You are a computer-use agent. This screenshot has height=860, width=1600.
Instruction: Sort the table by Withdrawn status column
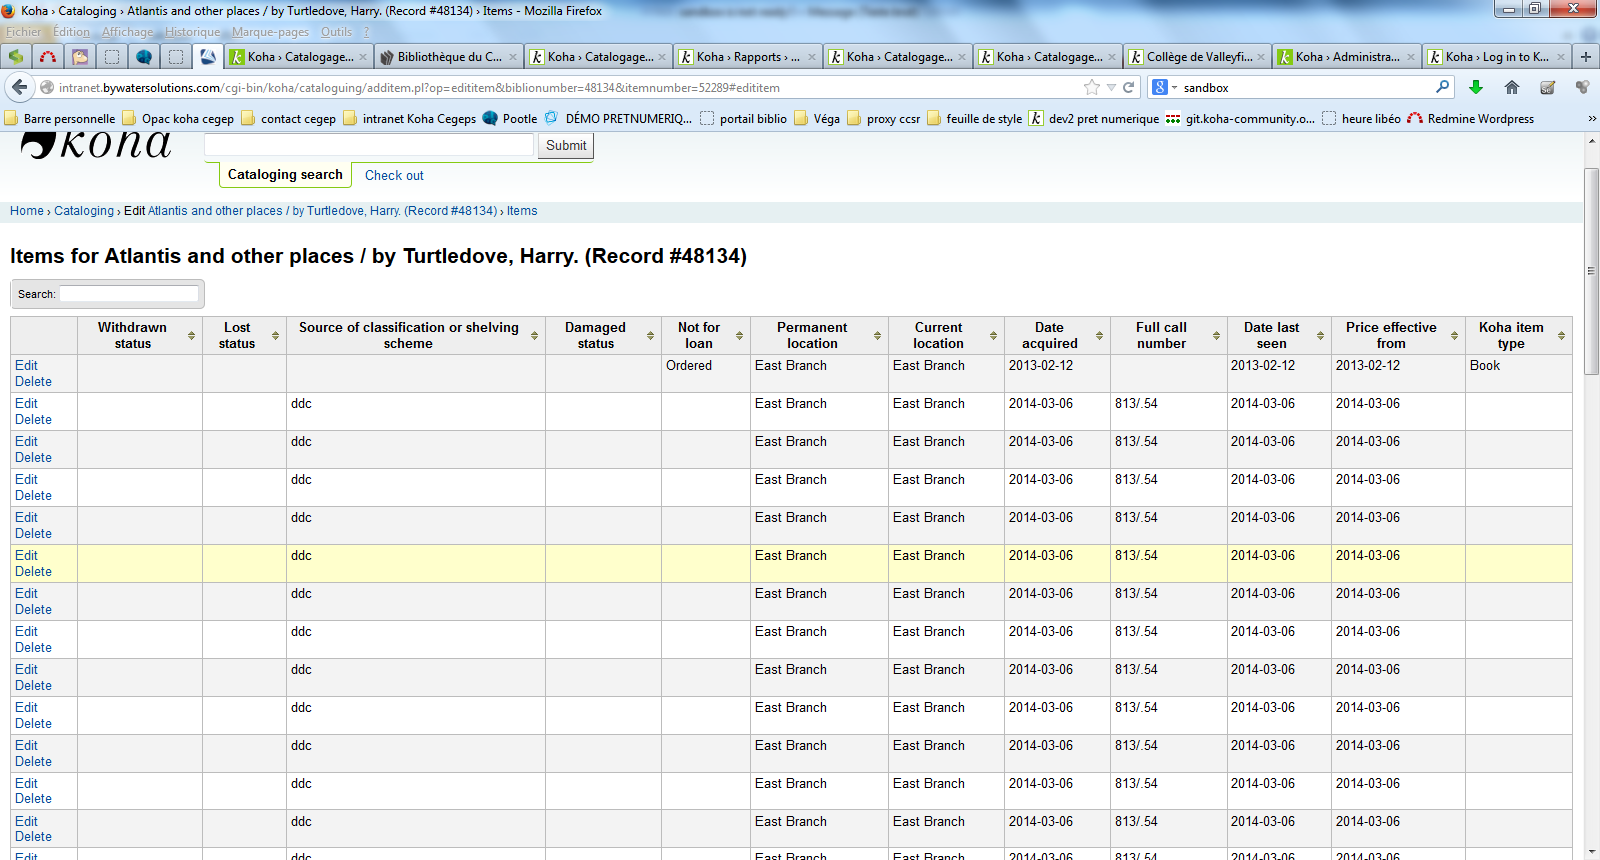(x=133, y=335)
